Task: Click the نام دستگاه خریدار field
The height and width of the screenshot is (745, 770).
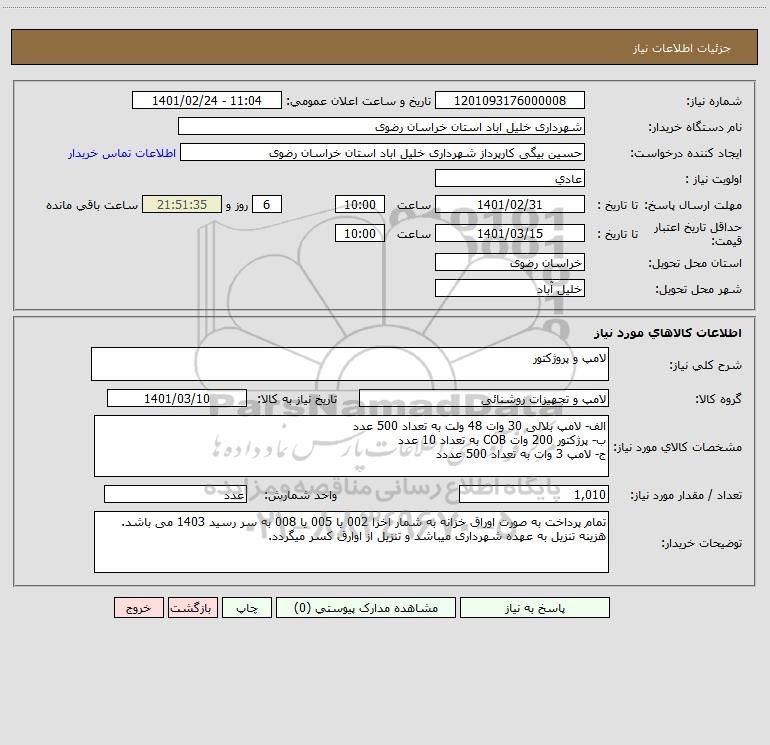Action: point(381,126)
